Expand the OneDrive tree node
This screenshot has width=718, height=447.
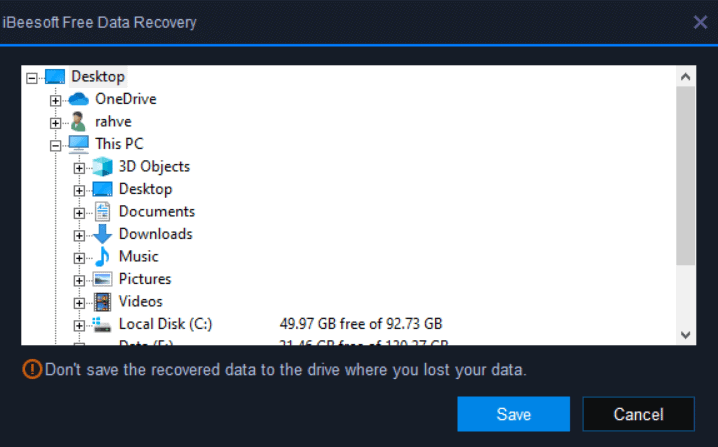click(55, 100)
